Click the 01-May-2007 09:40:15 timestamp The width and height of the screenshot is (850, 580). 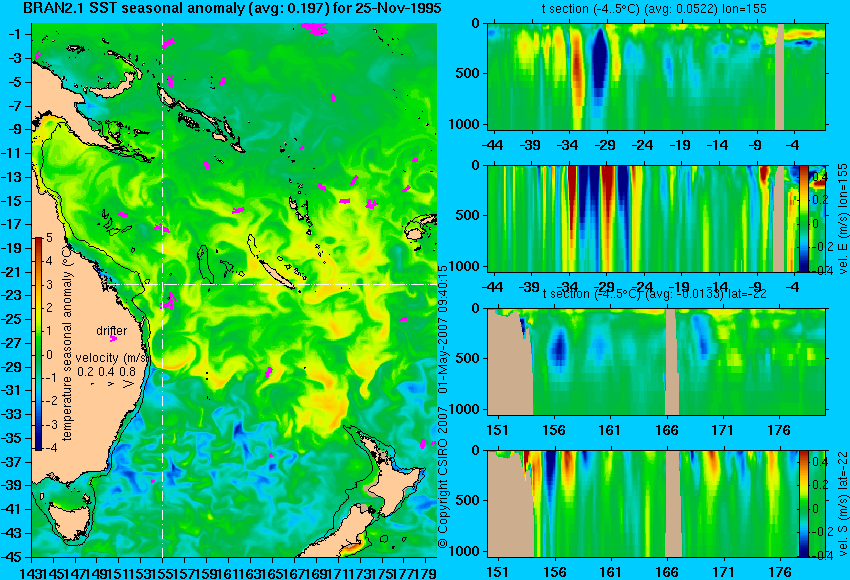point(443,330)
